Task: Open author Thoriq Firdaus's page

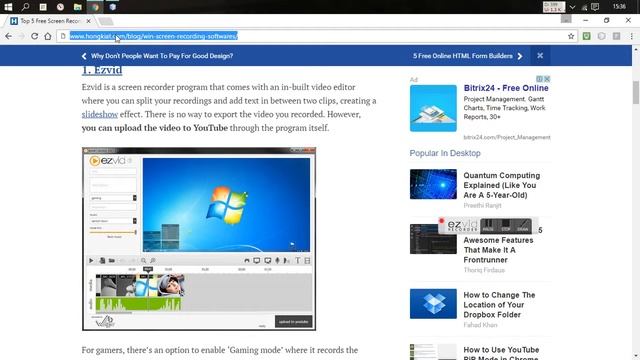Action: (x=484, y=270)
